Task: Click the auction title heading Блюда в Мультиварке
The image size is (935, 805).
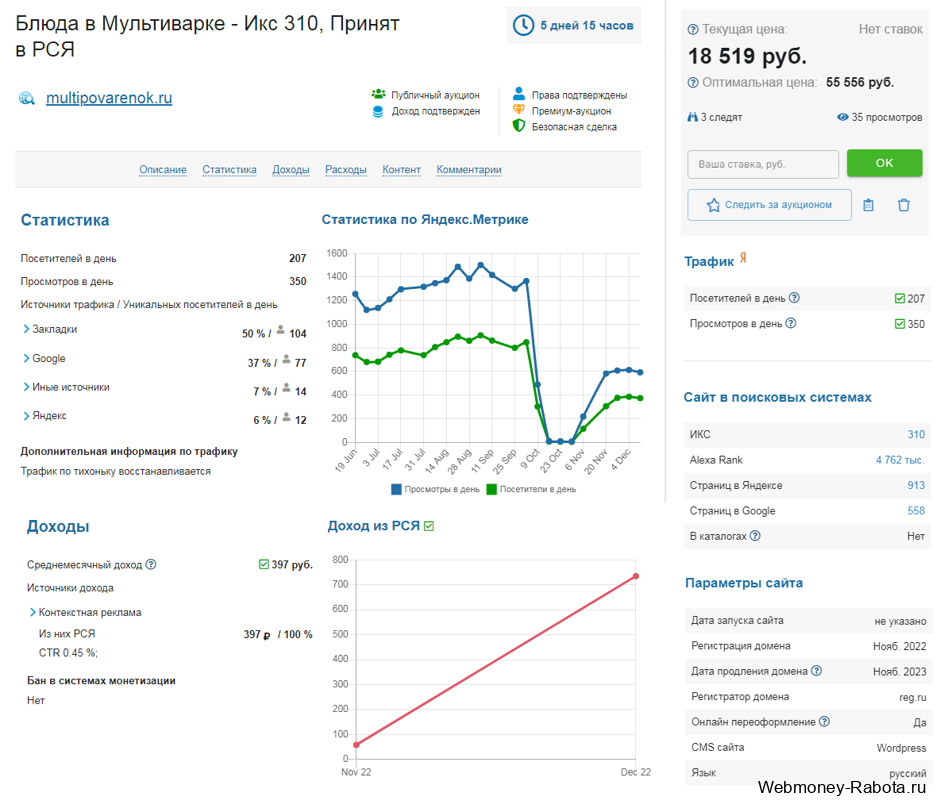Action: 207,36
